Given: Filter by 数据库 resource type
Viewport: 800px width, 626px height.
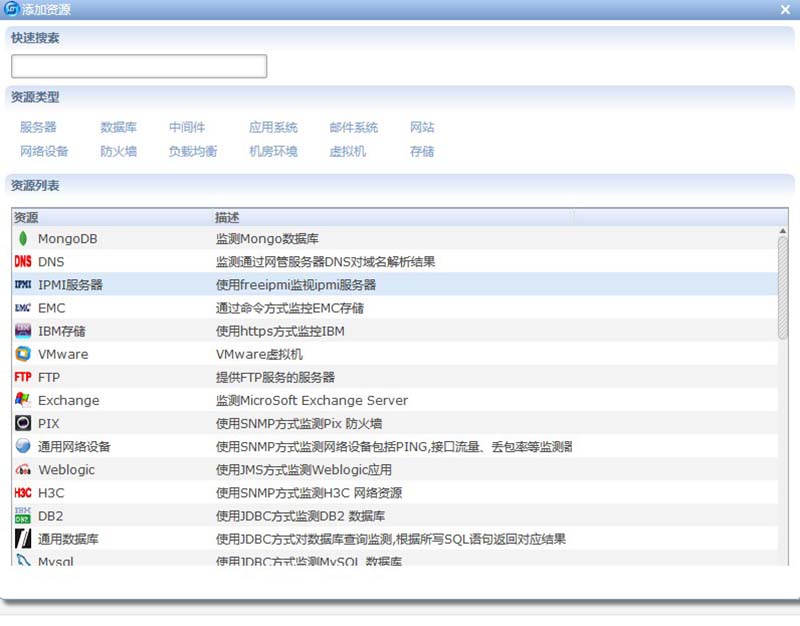Looking at the screenshot, I should coord(118,128).
